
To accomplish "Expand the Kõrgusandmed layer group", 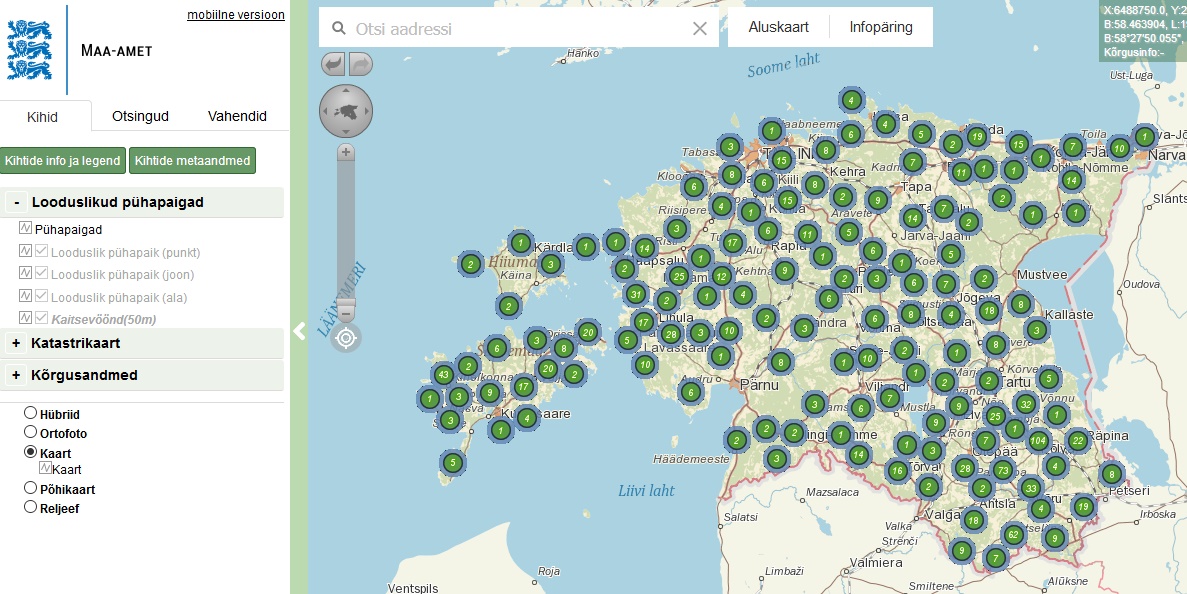I will pyautogui.click(x=16, y=375).
